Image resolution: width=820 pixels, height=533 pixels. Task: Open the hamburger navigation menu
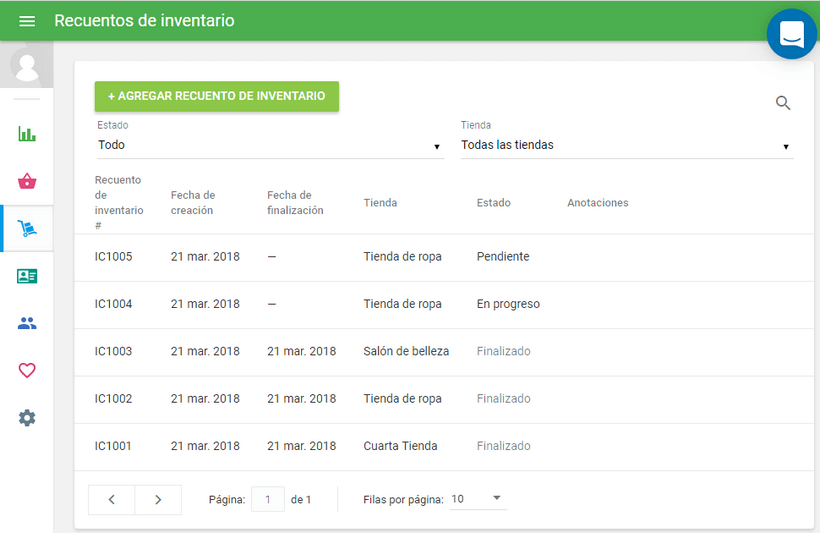pyautogui.click(x=27, y=21)
